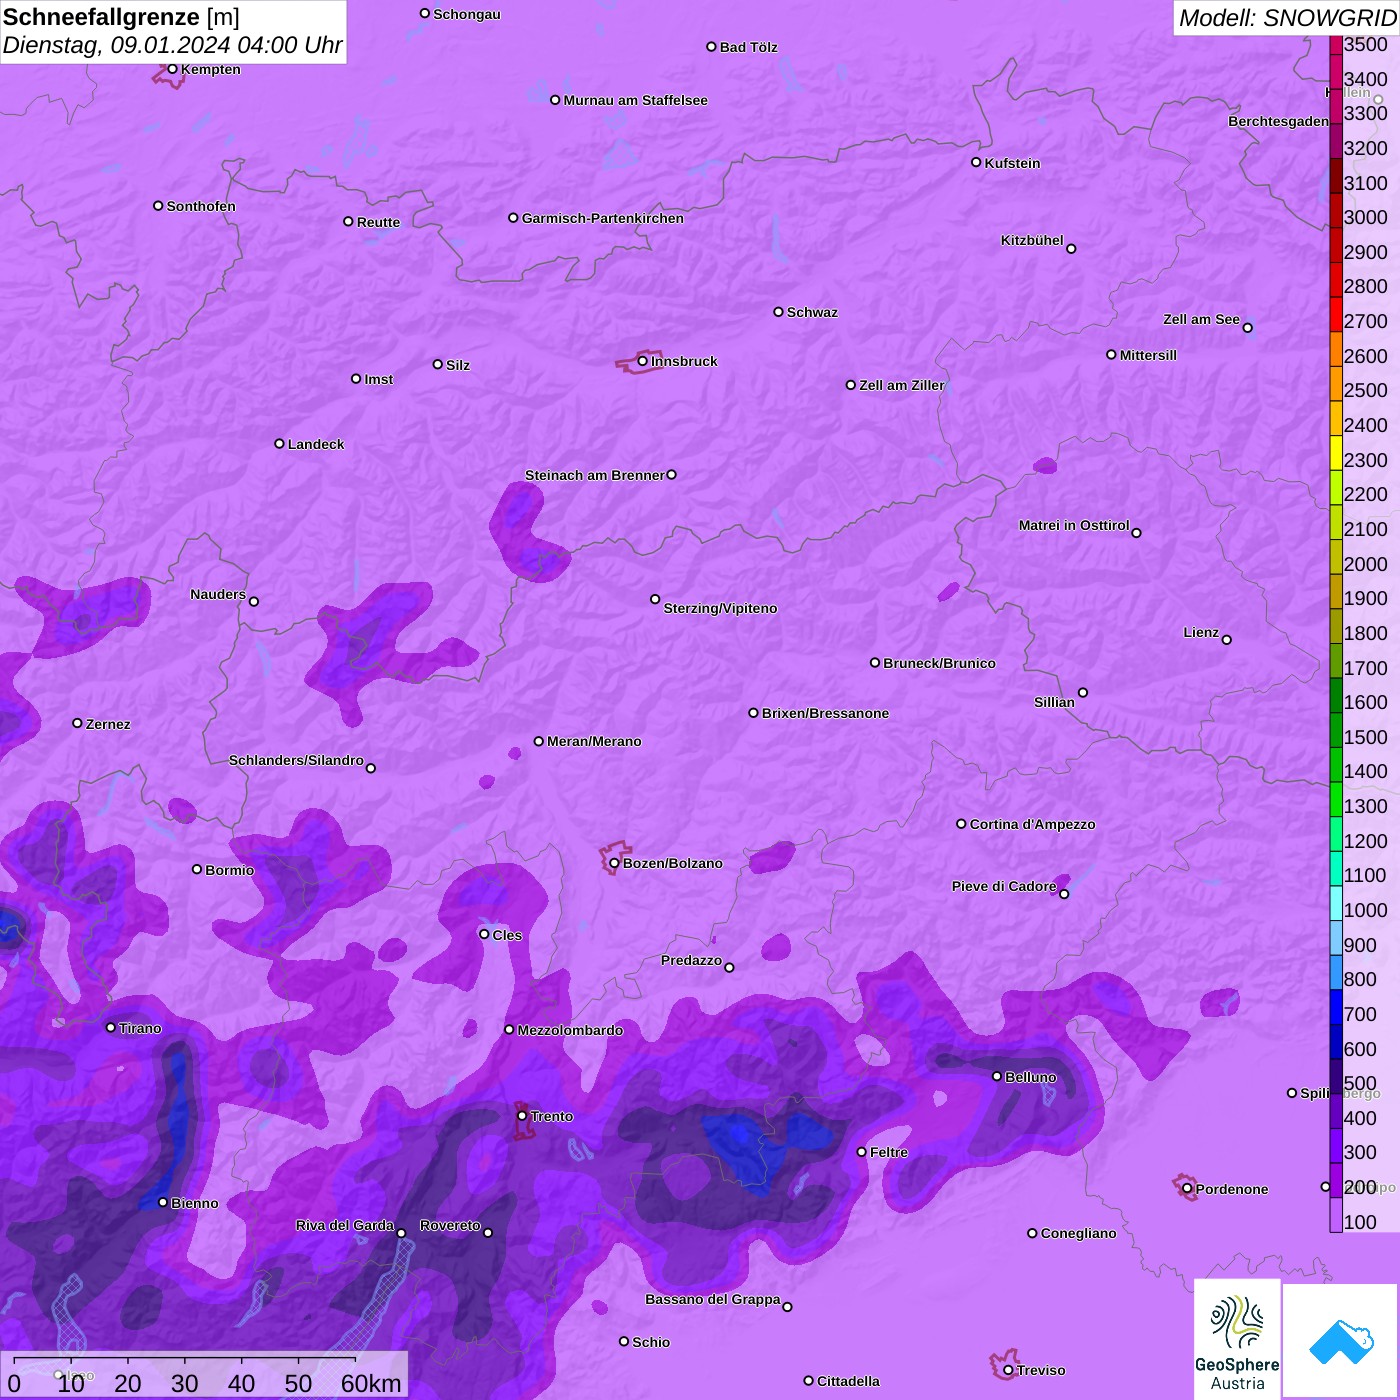This screenshot has width=1400, height=1400.
Task: Click the 'Berchtesgaden' label
Action: coord(1278,121)
